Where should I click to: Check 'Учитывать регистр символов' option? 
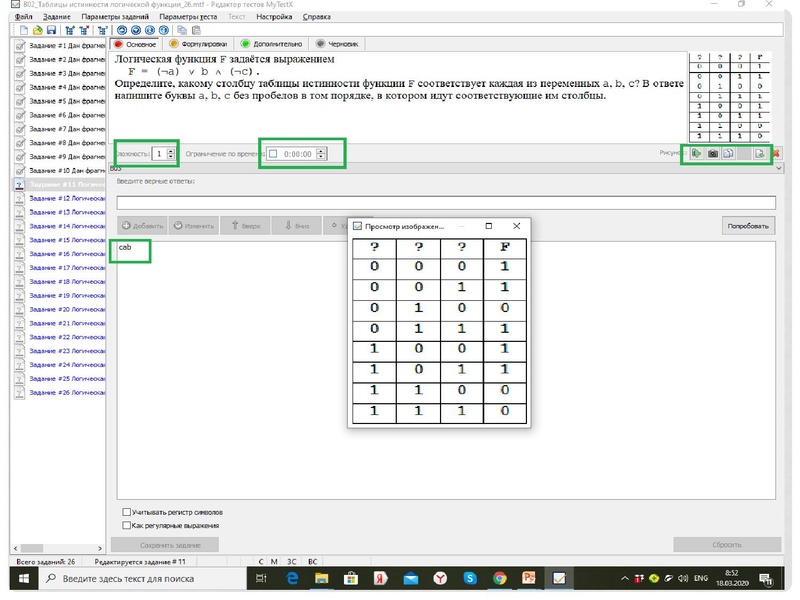(126, 511)
